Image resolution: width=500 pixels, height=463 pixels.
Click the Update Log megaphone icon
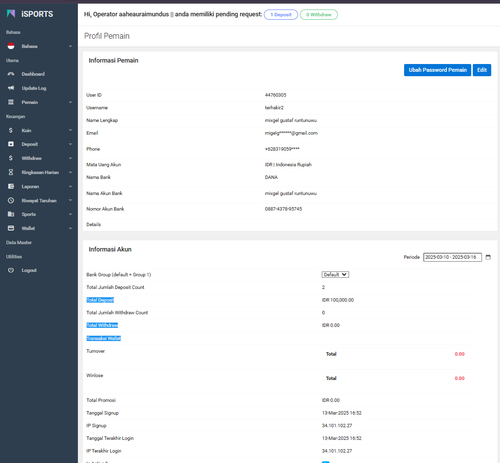11,88
